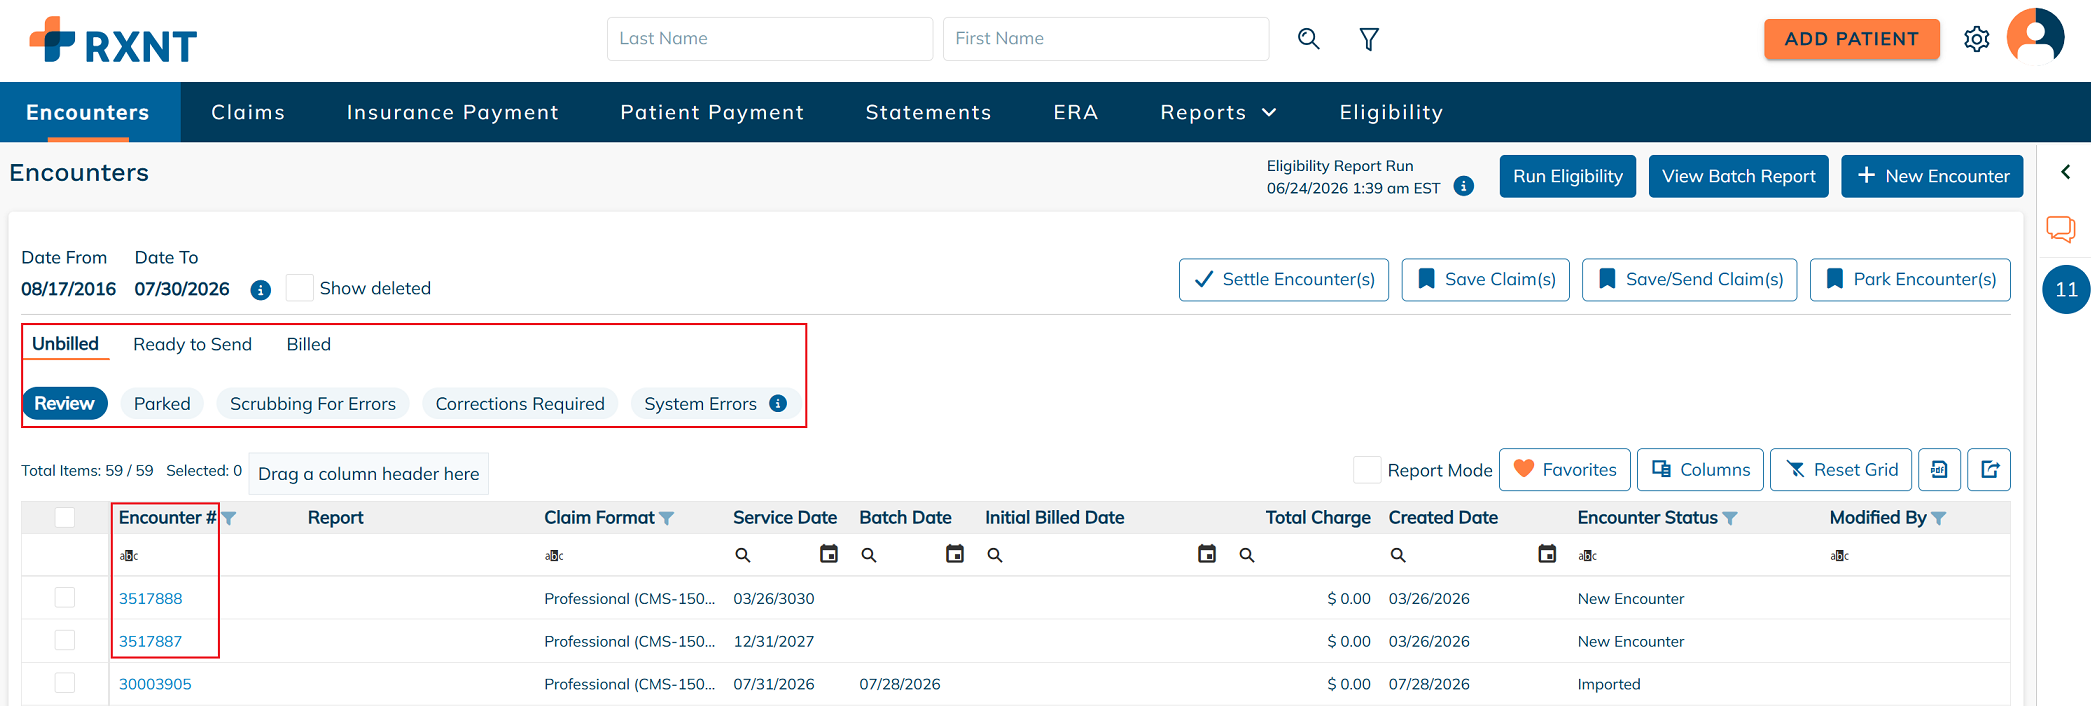
Task: Open the Insurance Payment tab
Action: (453, 112)
